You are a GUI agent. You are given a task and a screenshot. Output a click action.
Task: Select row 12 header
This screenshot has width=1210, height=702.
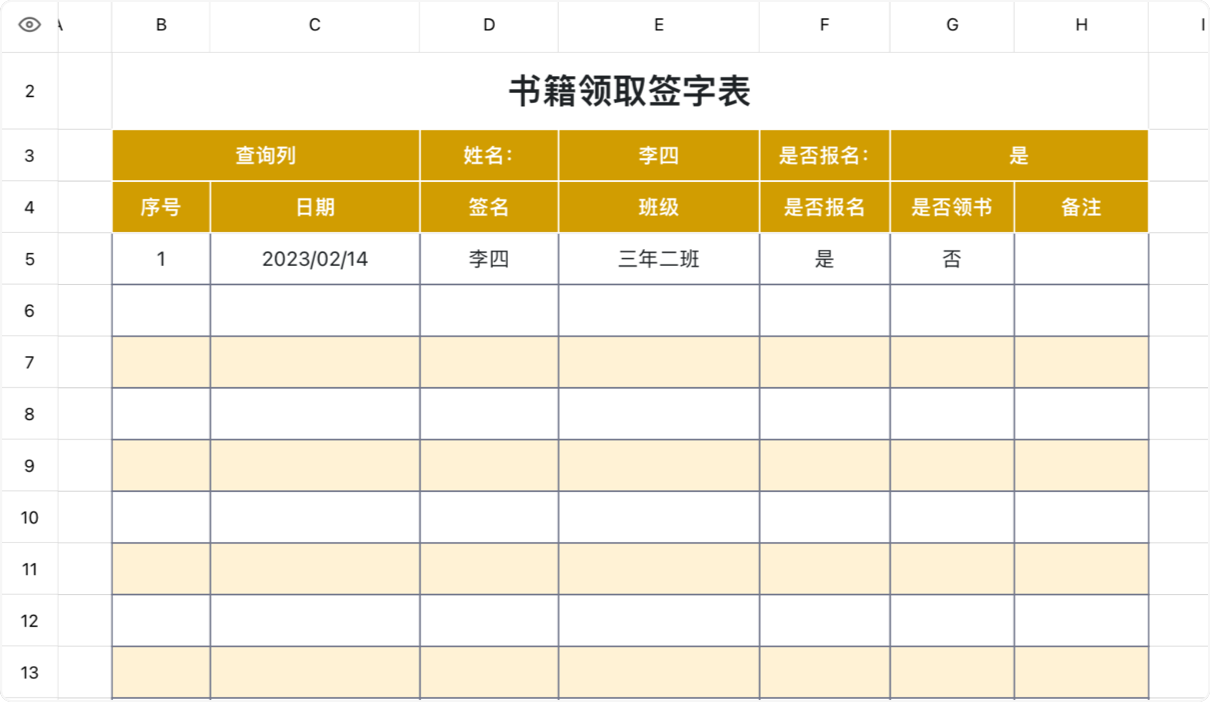29,621
